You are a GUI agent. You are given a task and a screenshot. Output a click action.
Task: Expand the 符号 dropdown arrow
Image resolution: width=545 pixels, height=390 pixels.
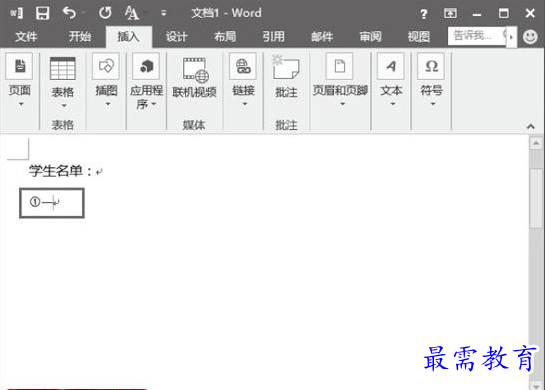point(433,104)
